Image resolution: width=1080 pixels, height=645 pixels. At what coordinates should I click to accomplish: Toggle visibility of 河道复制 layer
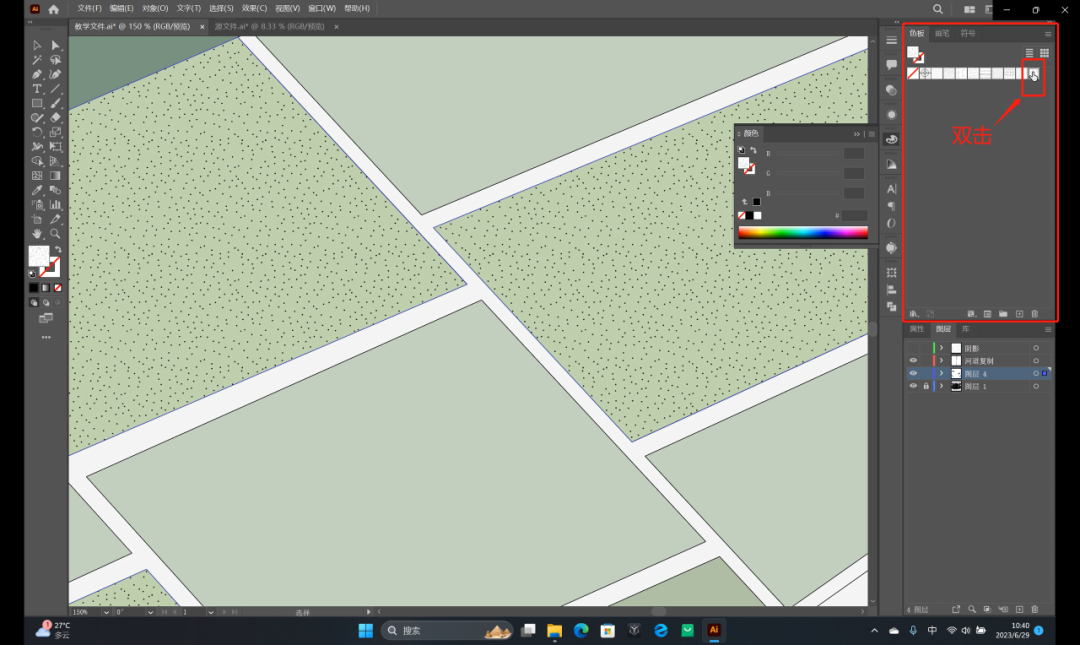(913, 361)
